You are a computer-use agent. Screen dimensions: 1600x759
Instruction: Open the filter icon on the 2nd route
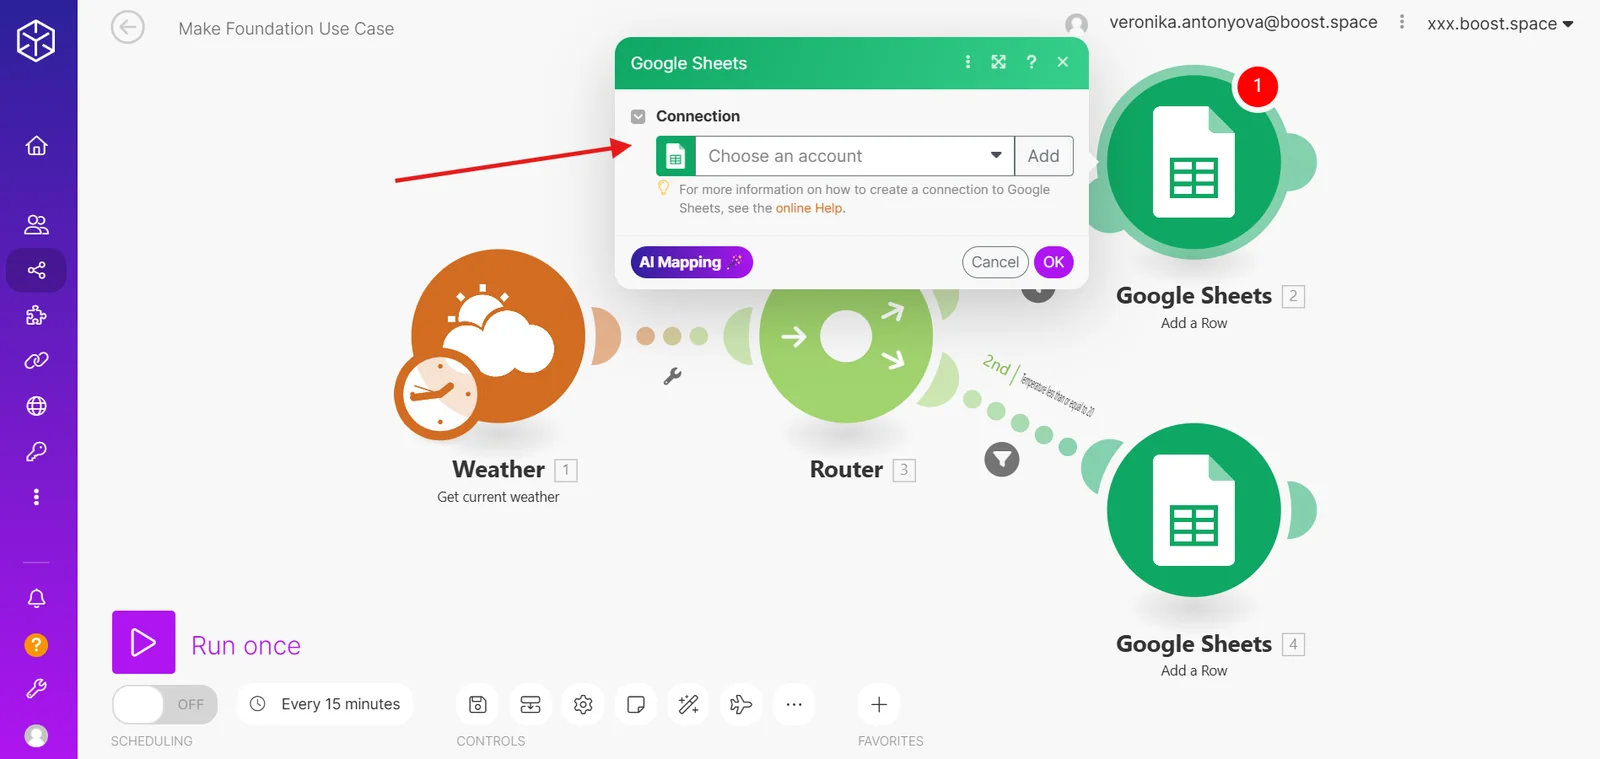click(1002, 460)
